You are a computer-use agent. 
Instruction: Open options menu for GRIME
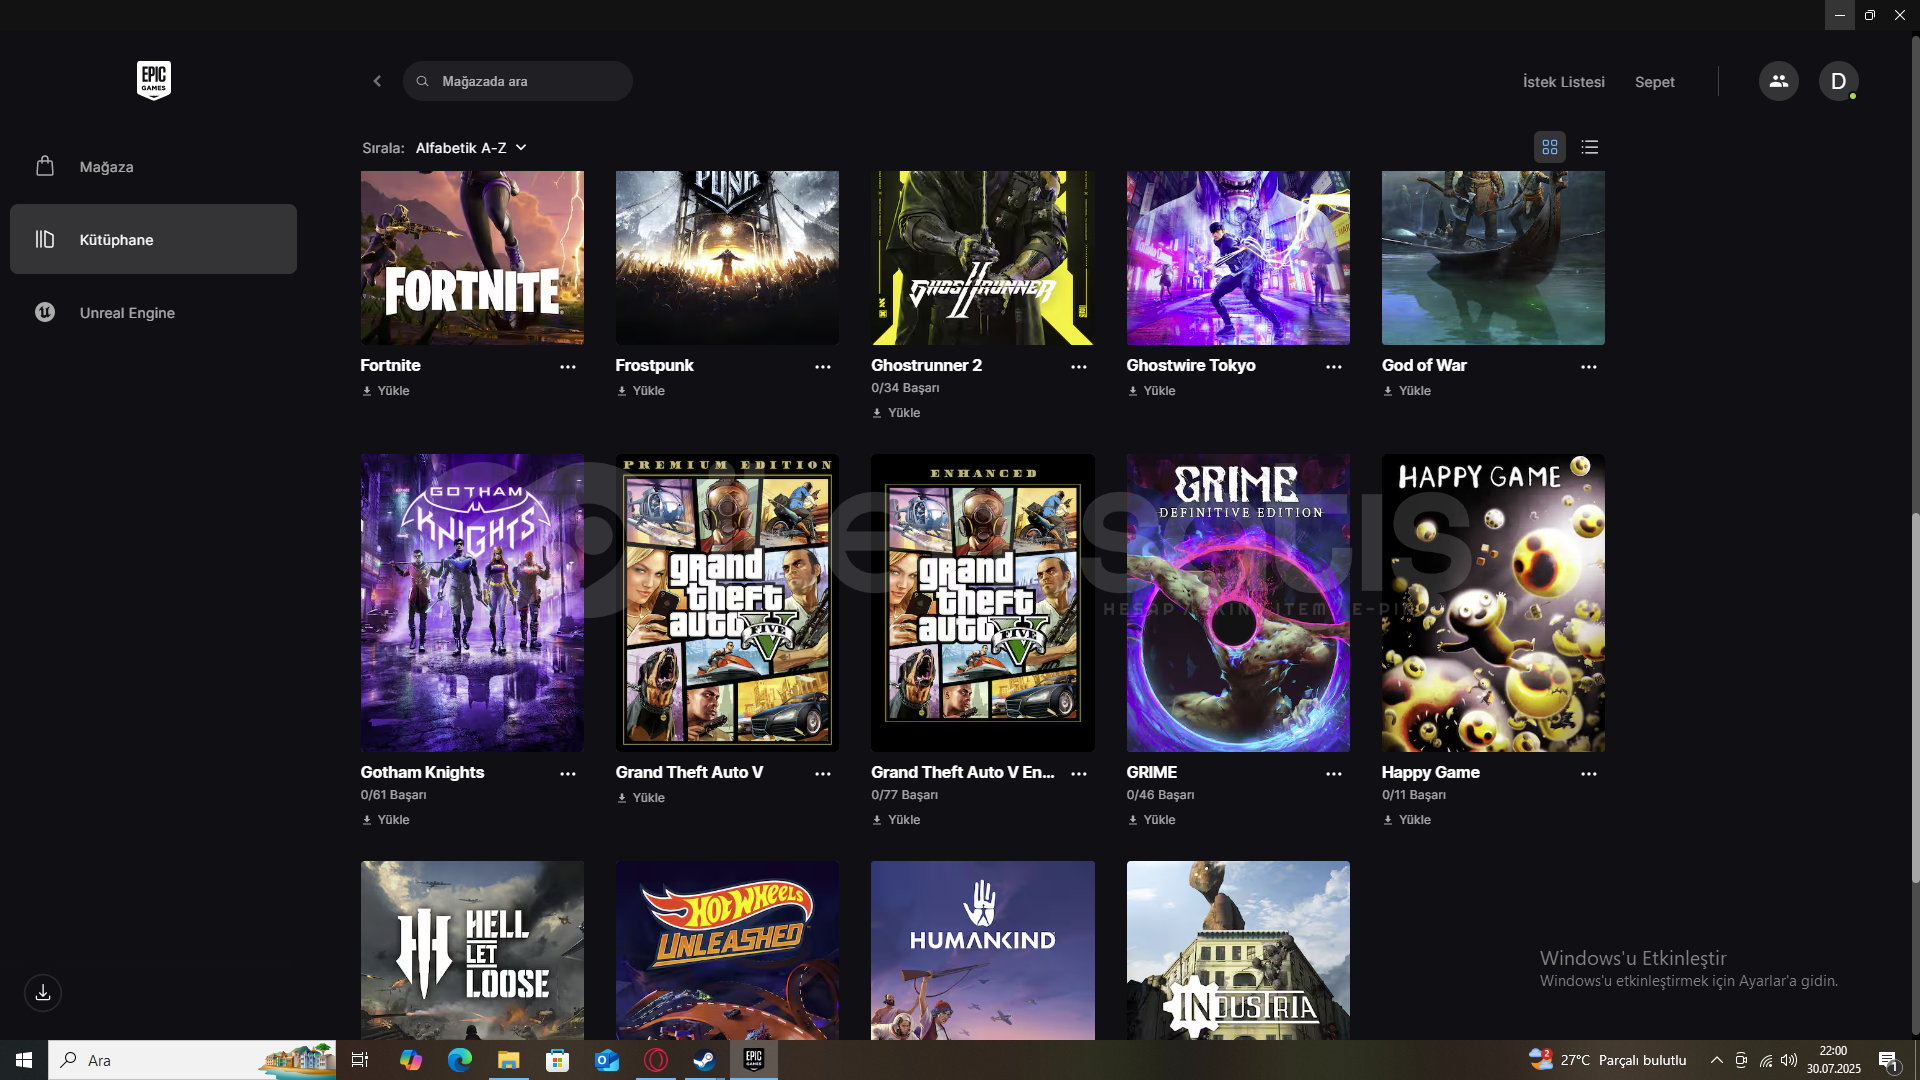point(1334,774)
